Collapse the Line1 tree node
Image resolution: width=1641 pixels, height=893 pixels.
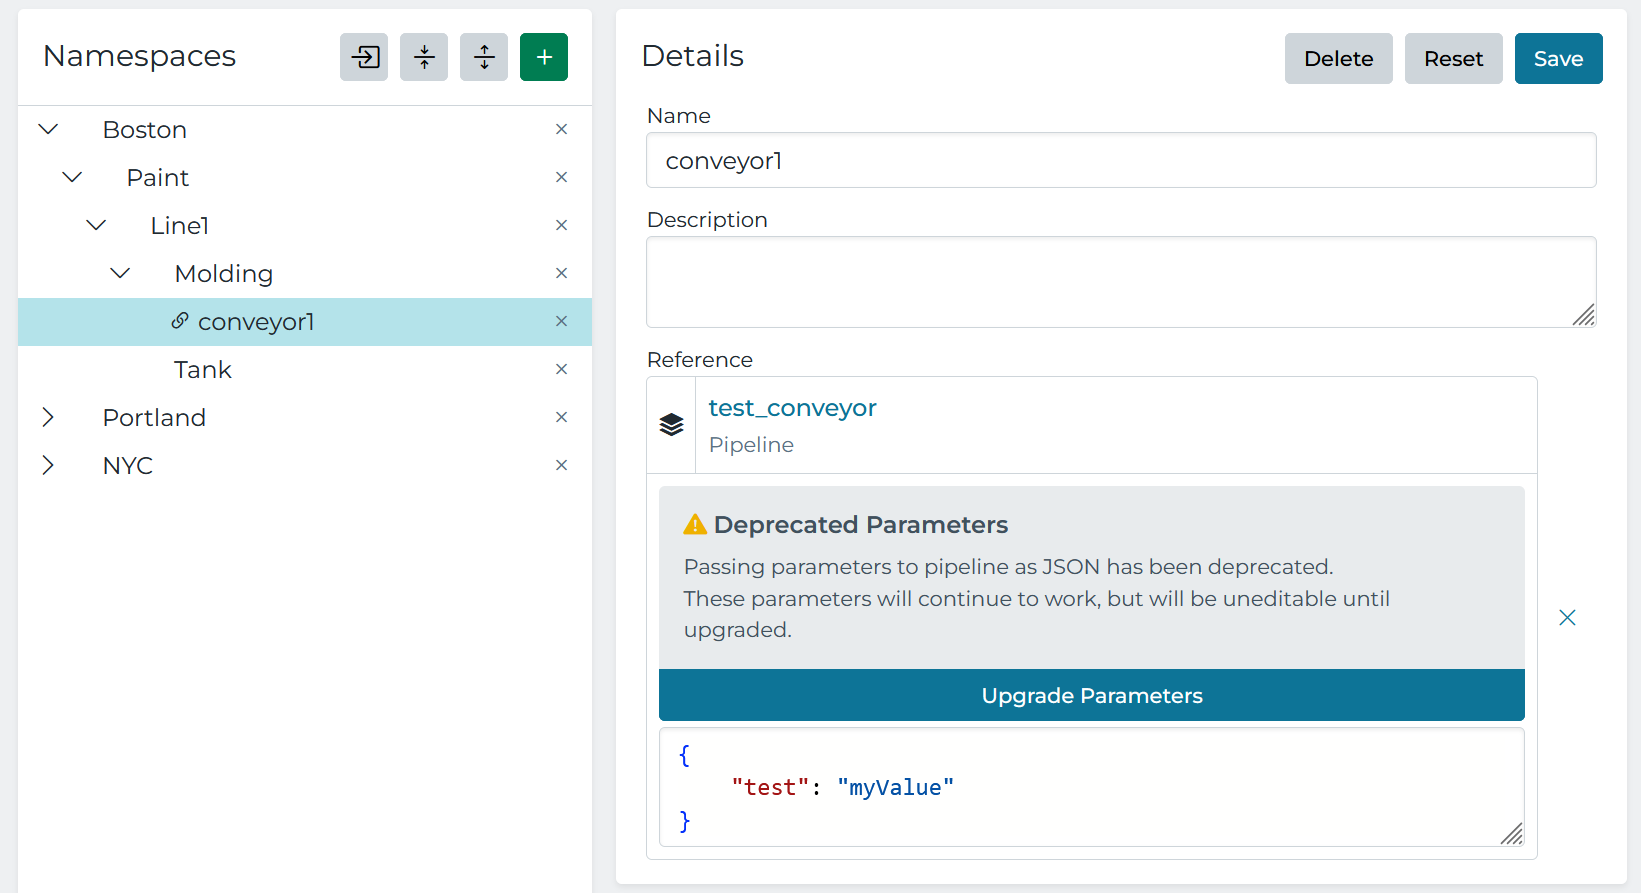(96, 225)
